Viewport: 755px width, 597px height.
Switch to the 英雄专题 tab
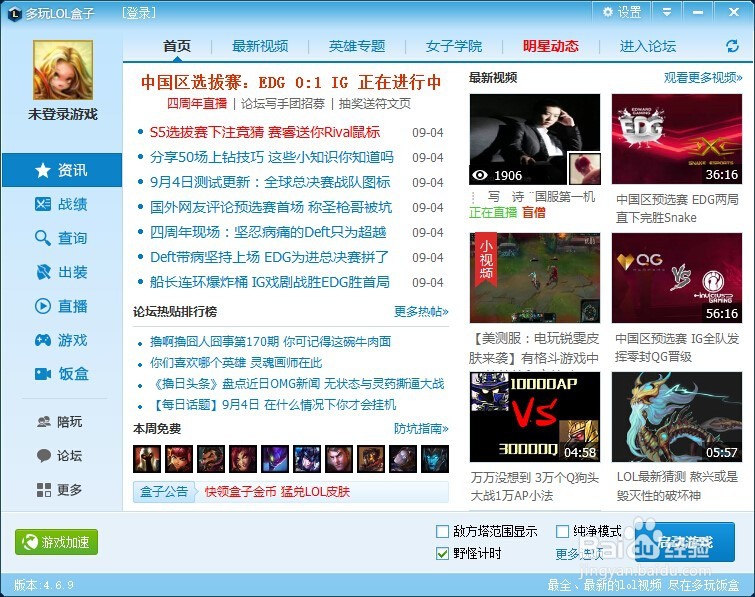click(x=357, y=46)
